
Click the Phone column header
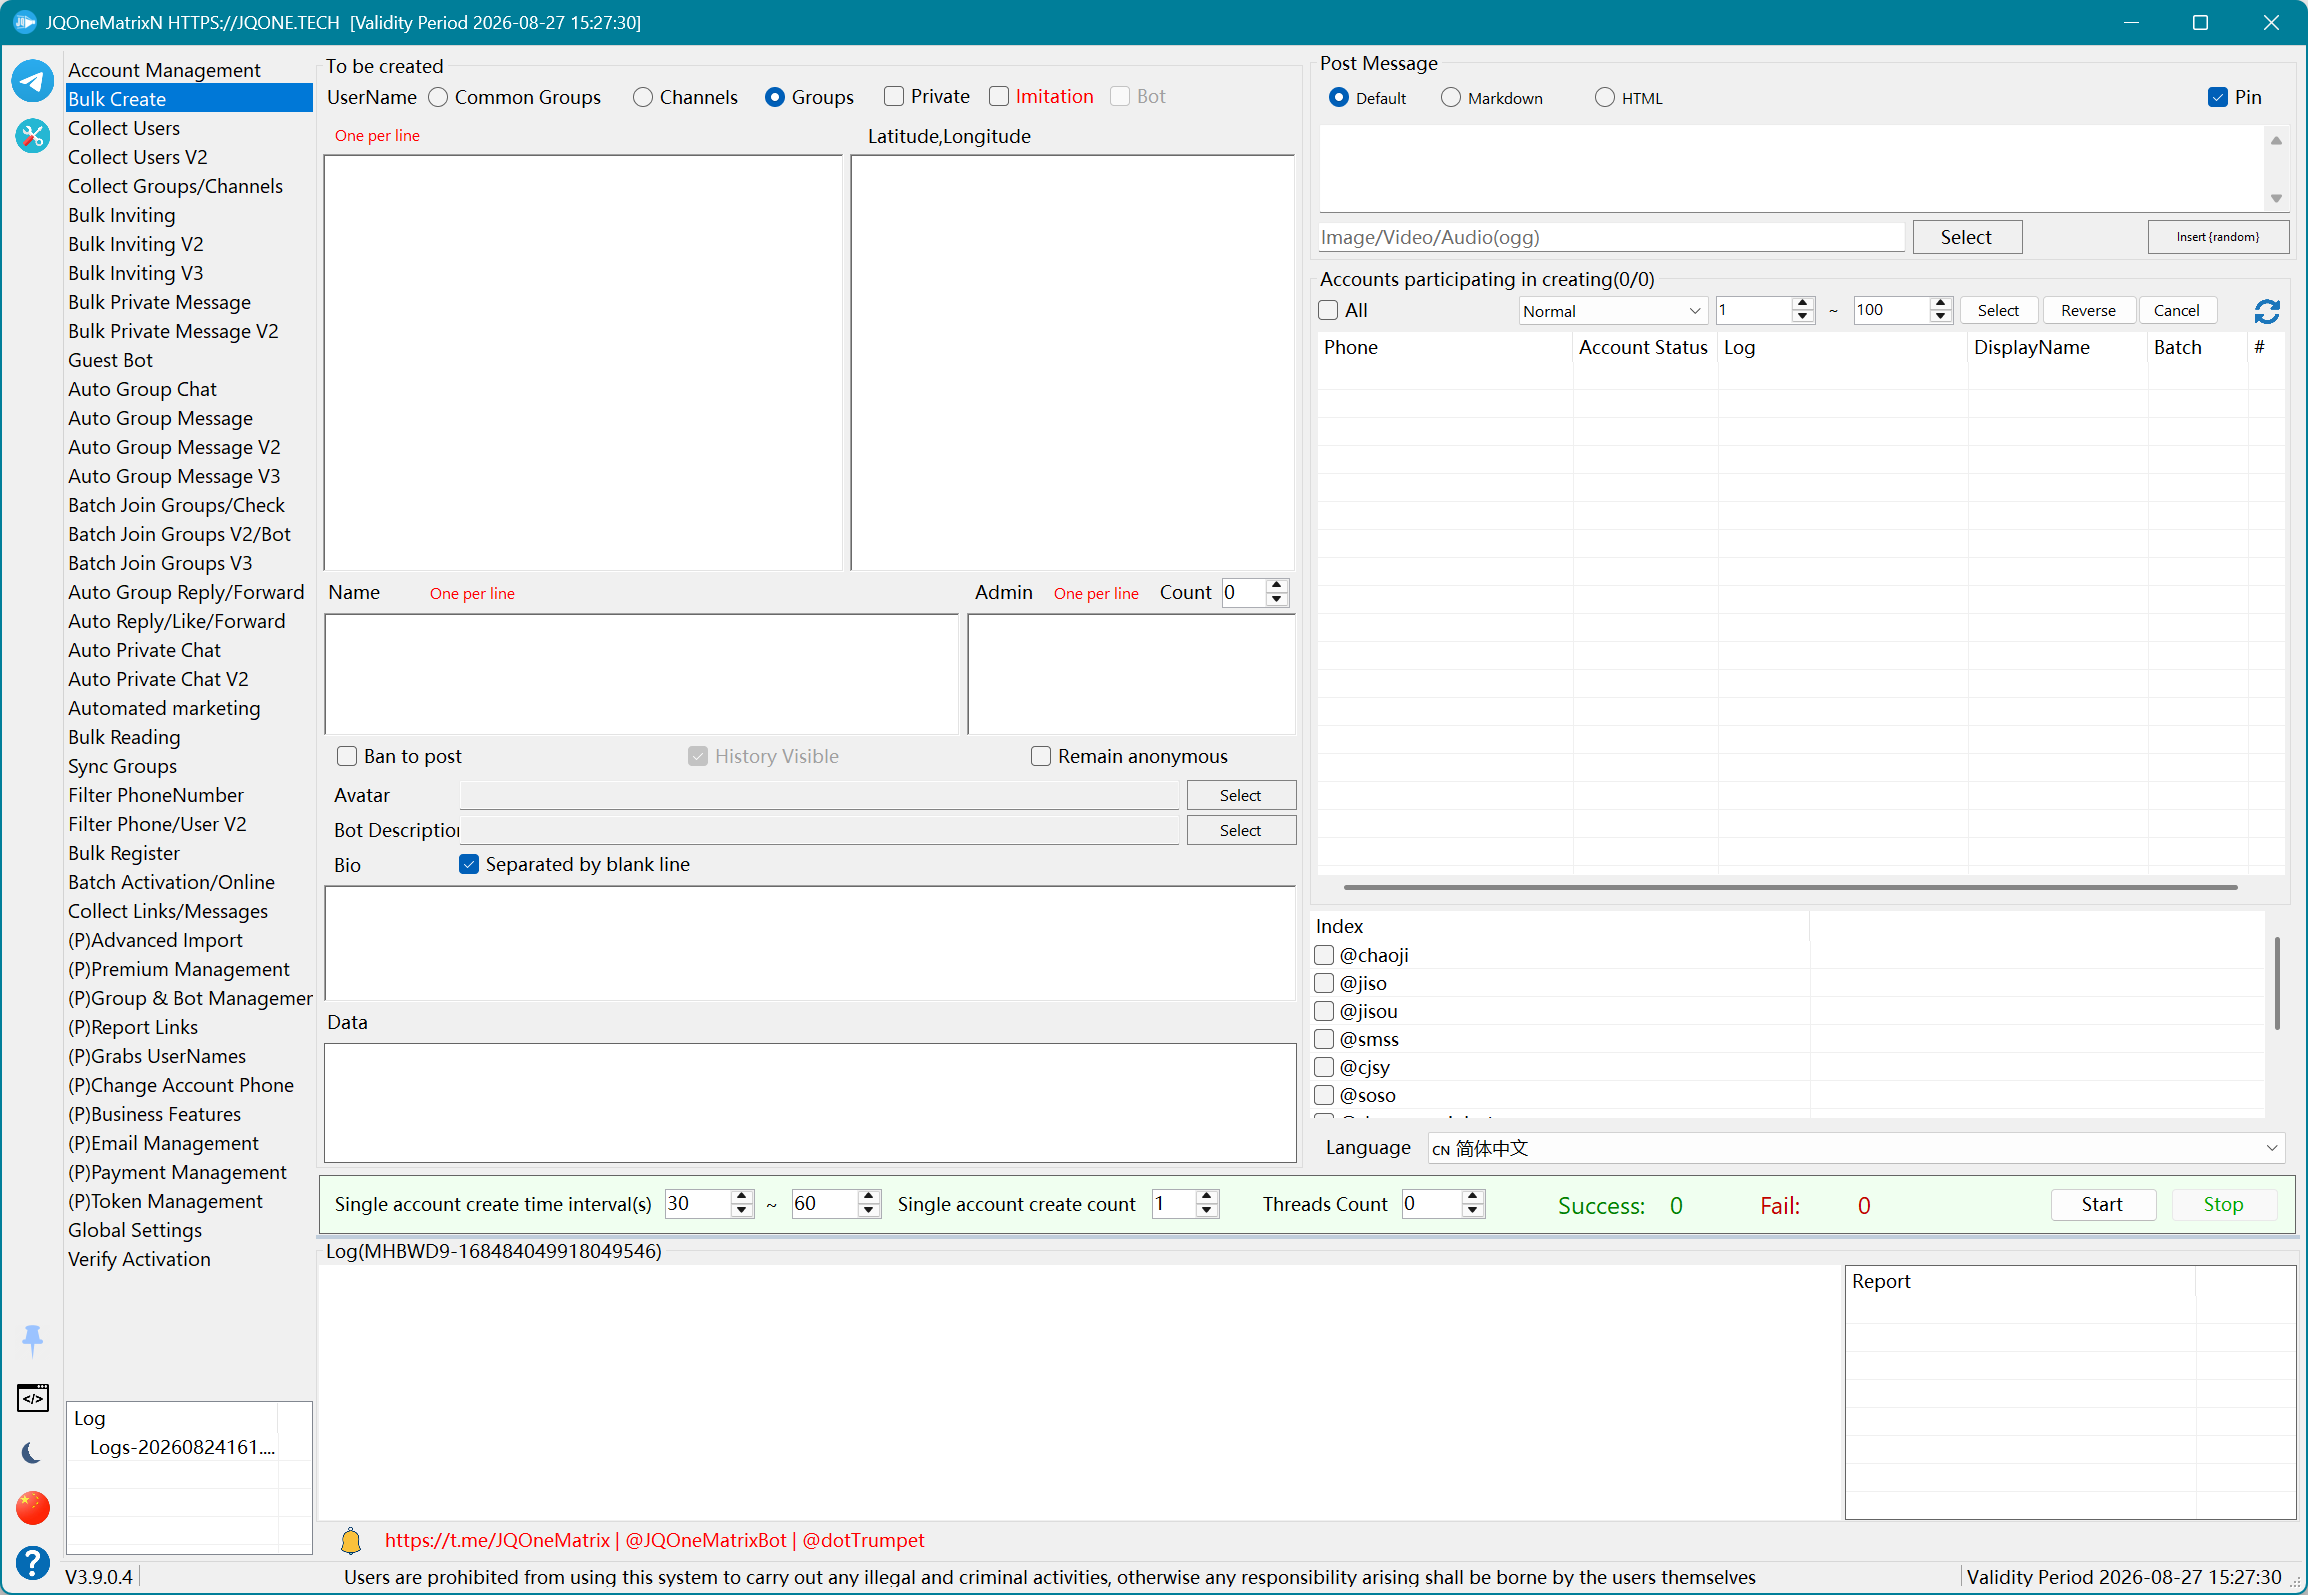(1445, 347)
